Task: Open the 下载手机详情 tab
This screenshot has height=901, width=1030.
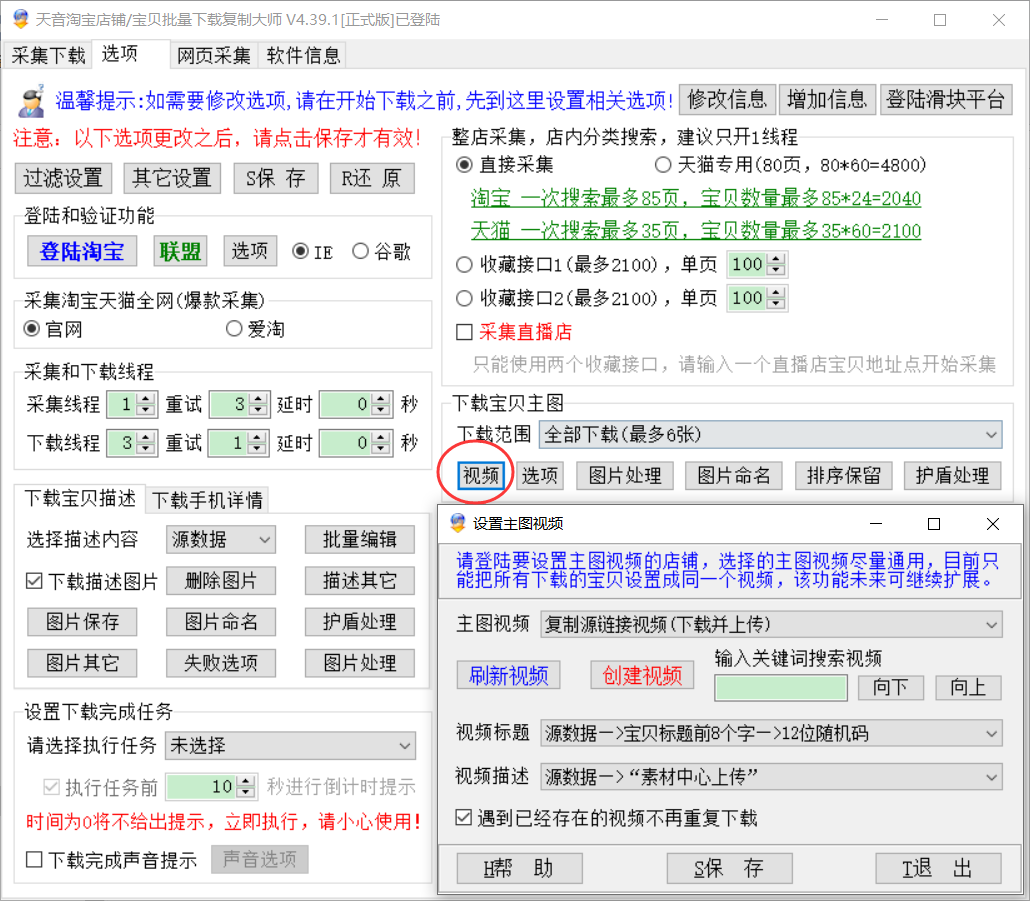Action: coord(208,499)
